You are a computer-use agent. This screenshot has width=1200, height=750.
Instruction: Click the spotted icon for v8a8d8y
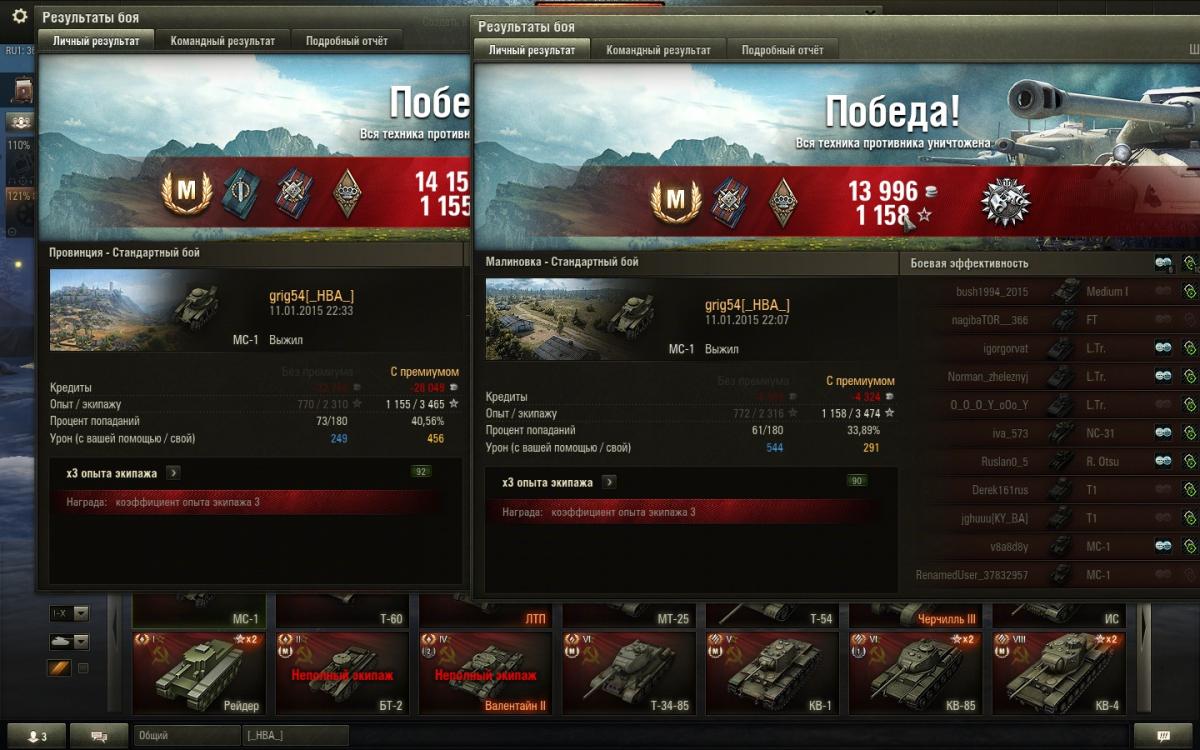[x=1164, y=546]
